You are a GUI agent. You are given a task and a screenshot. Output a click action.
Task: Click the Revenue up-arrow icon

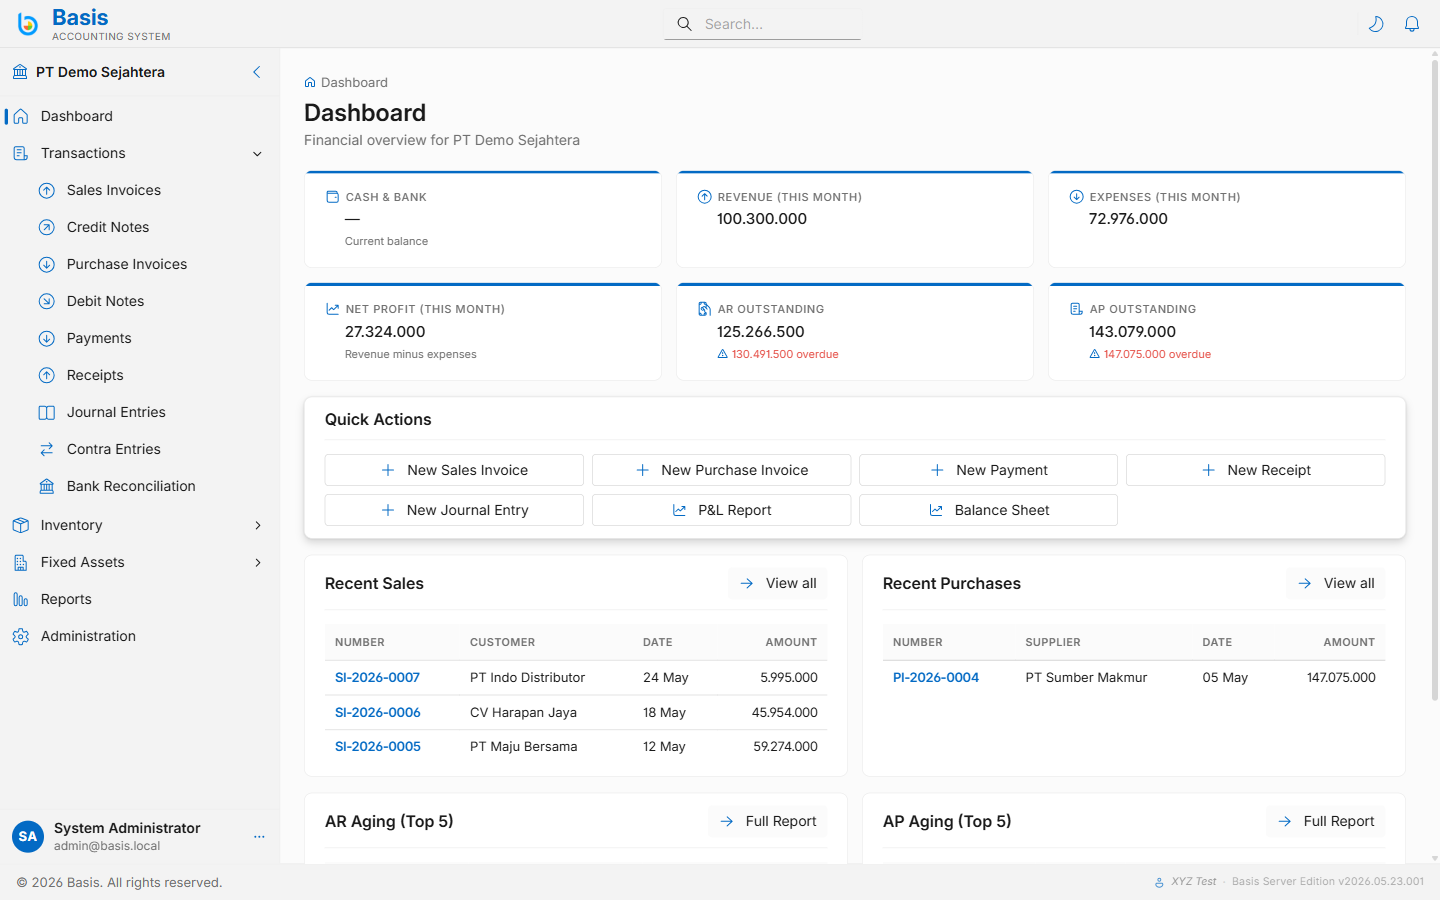[705, 197]
